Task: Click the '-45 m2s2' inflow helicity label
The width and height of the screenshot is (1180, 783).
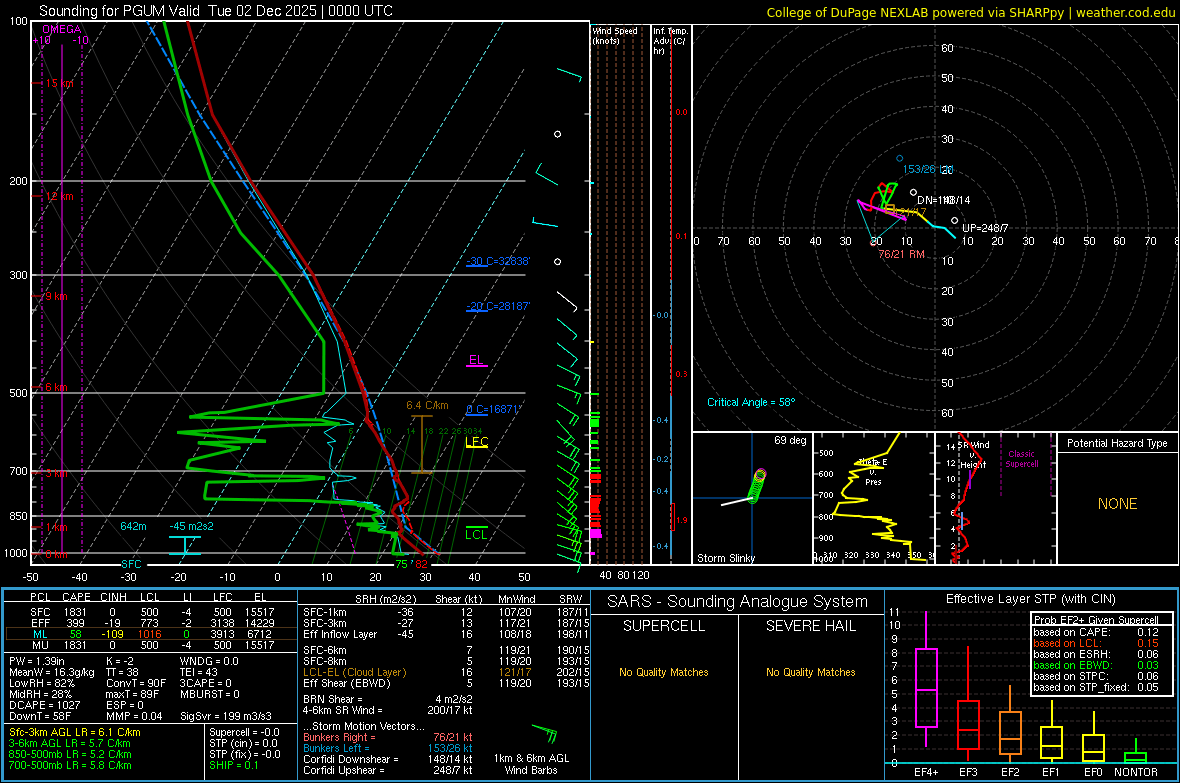Action: 191,526
